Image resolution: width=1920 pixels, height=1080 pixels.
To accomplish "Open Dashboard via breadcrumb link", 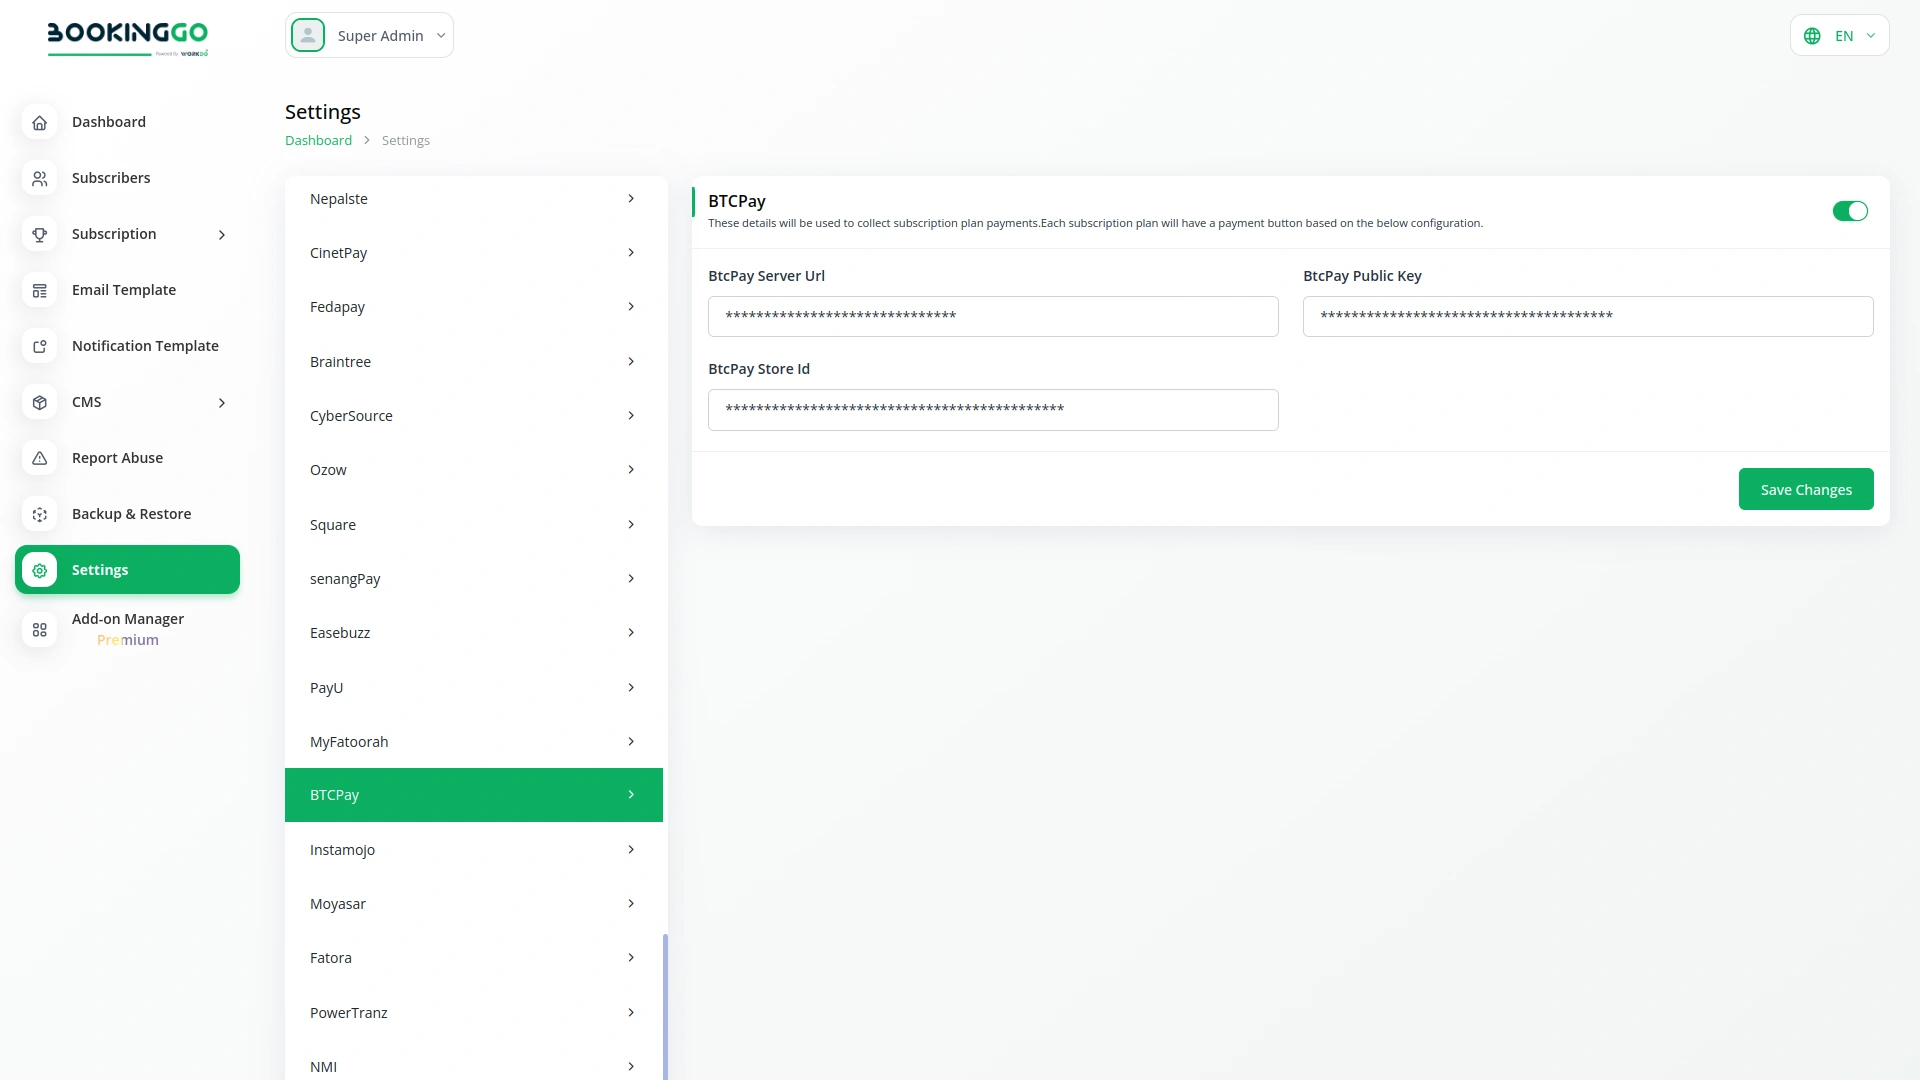I will pos(318,140).
